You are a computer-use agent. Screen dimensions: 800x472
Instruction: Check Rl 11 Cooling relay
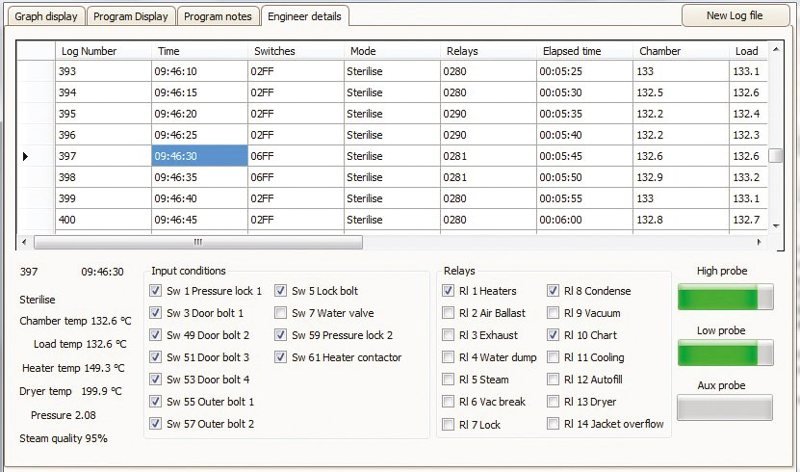[x=553, y=357]
